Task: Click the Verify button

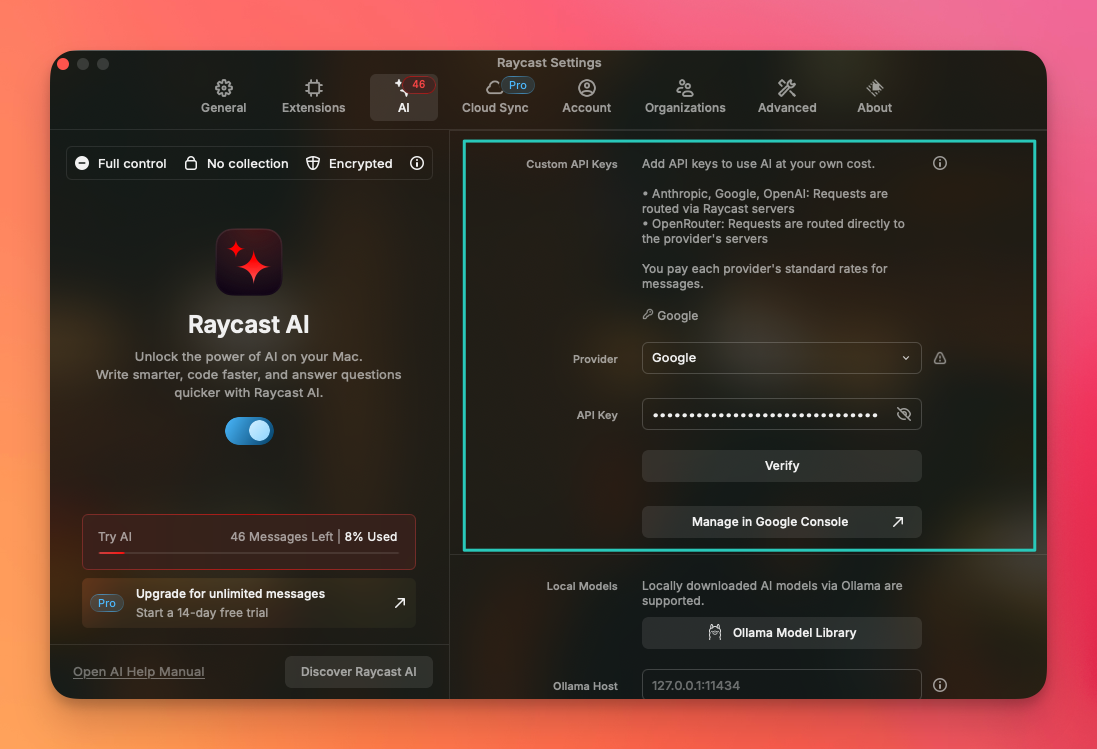Action: coord(781,466)
